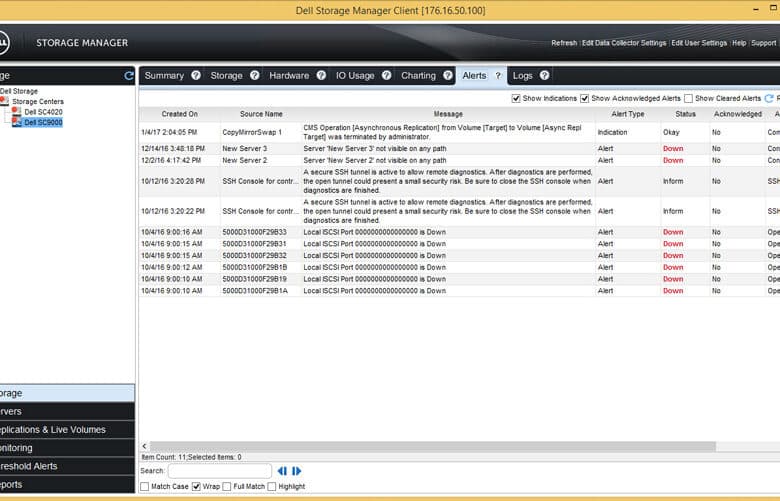Screen dimensions: 780x501
Task: Click in the Search input field
Action: [x=220, y=471]
